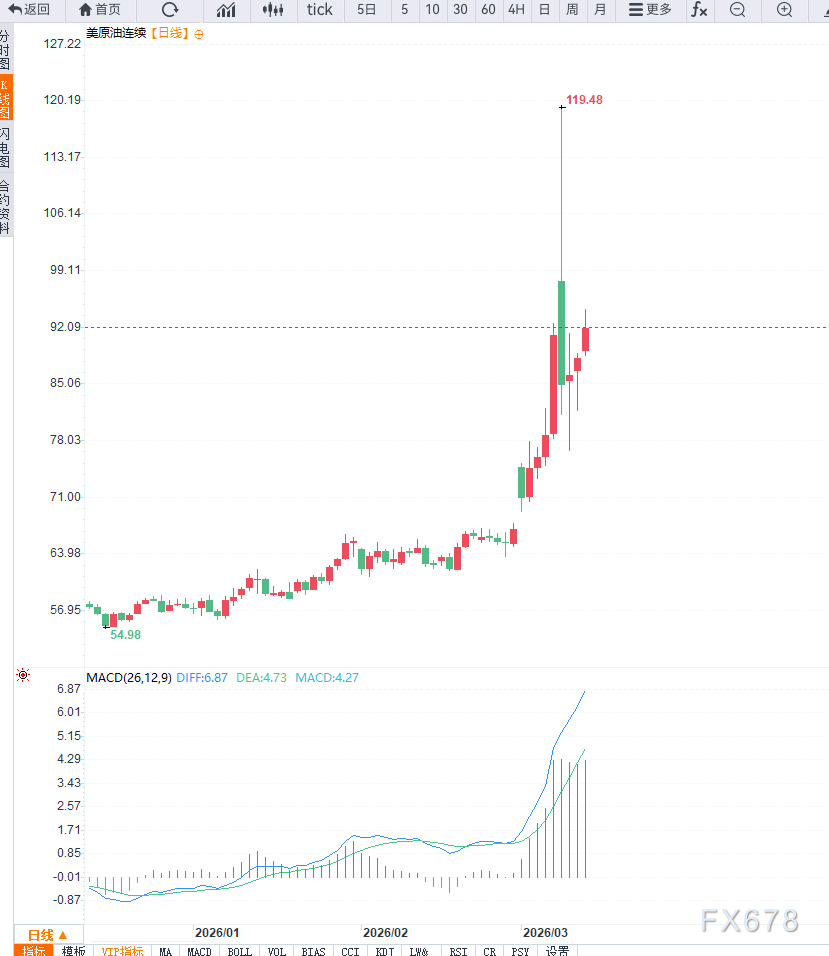Click the MACD settings sun icon
The width and height of the screenshot is (829, 956).
23,677
